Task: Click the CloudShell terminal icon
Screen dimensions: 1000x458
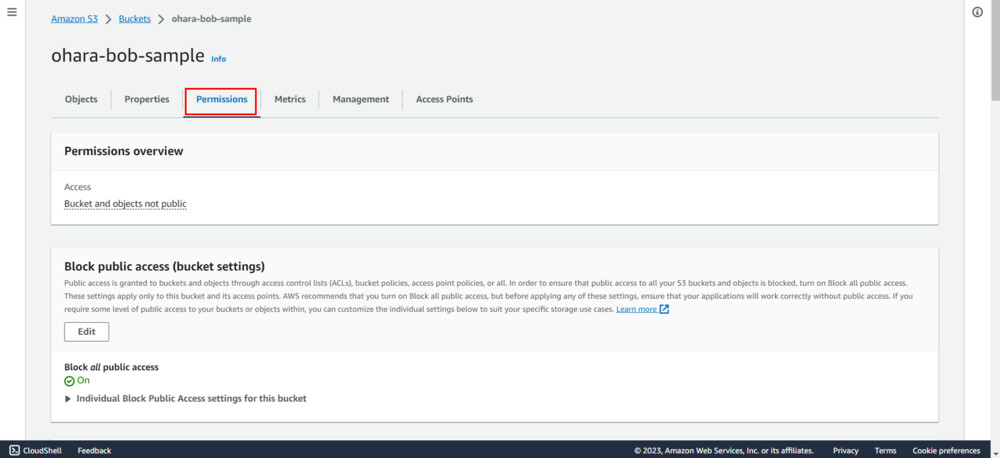Action: [14, 450]
